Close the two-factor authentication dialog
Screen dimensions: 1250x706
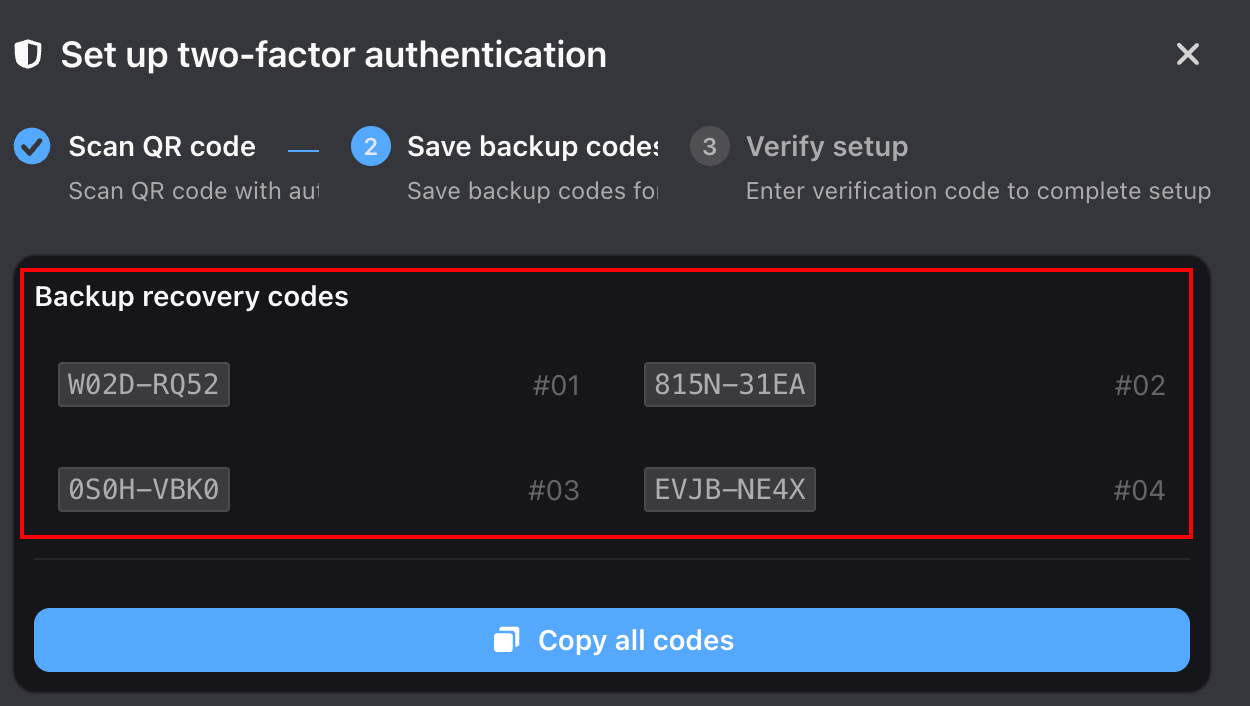(x=1187, y=54)
